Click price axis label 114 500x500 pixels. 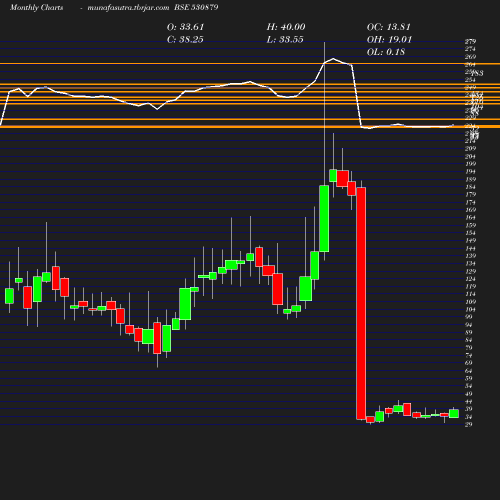click(x=470, y=294)
